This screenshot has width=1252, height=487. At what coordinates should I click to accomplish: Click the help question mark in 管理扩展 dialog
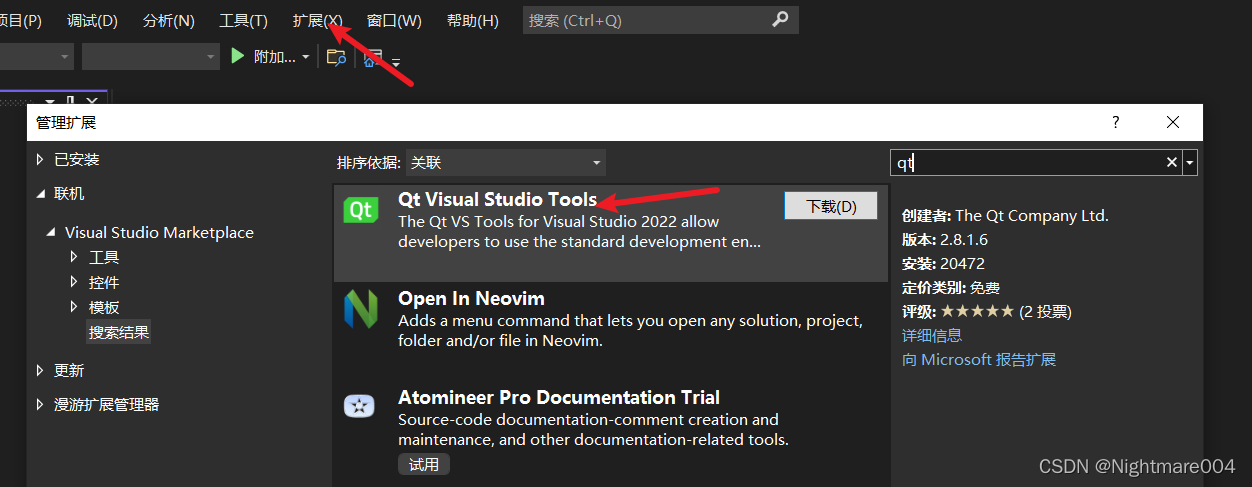pyautogui.click(x=1116, y=122)
